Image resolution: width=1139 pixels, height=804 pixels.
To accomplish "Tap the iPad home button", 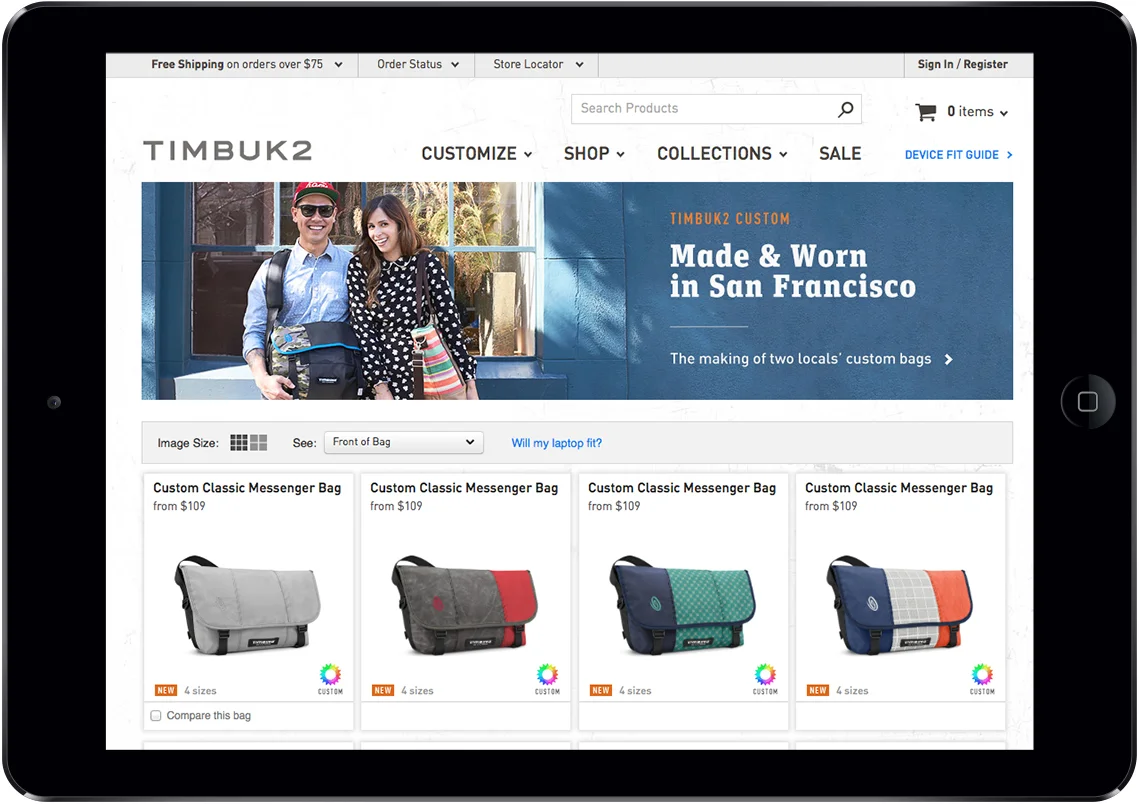I will point(1087,402).
